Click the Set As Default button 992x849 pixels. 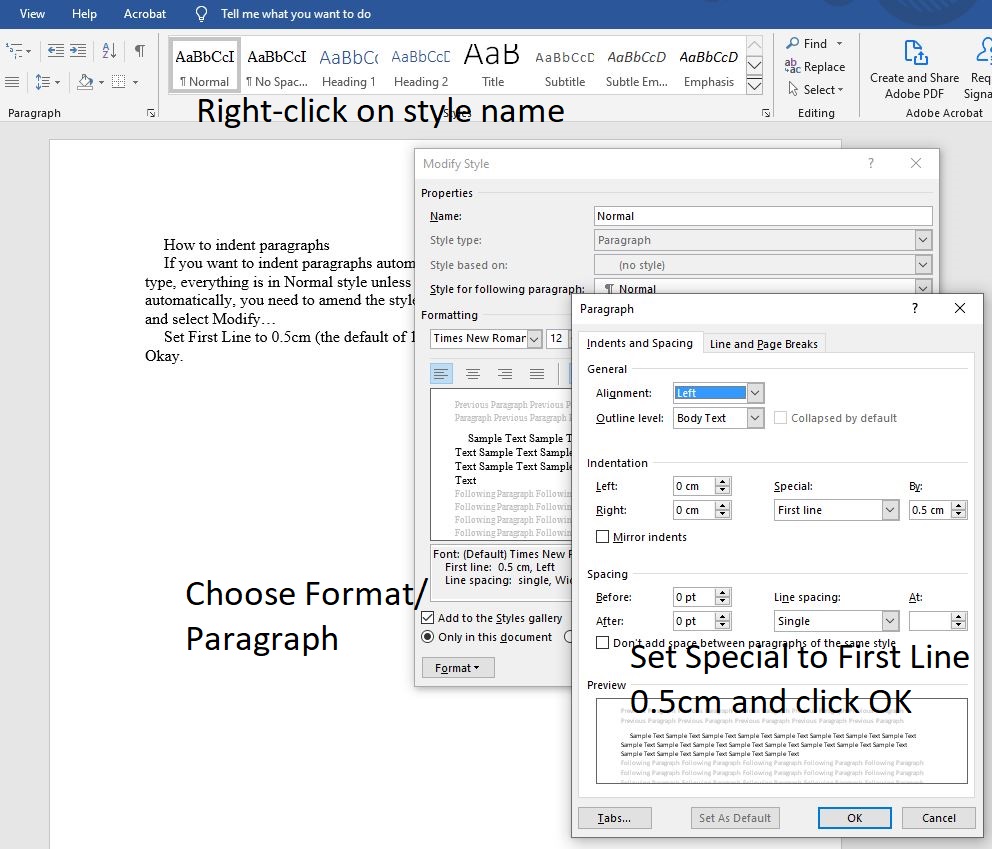[735, 818]
